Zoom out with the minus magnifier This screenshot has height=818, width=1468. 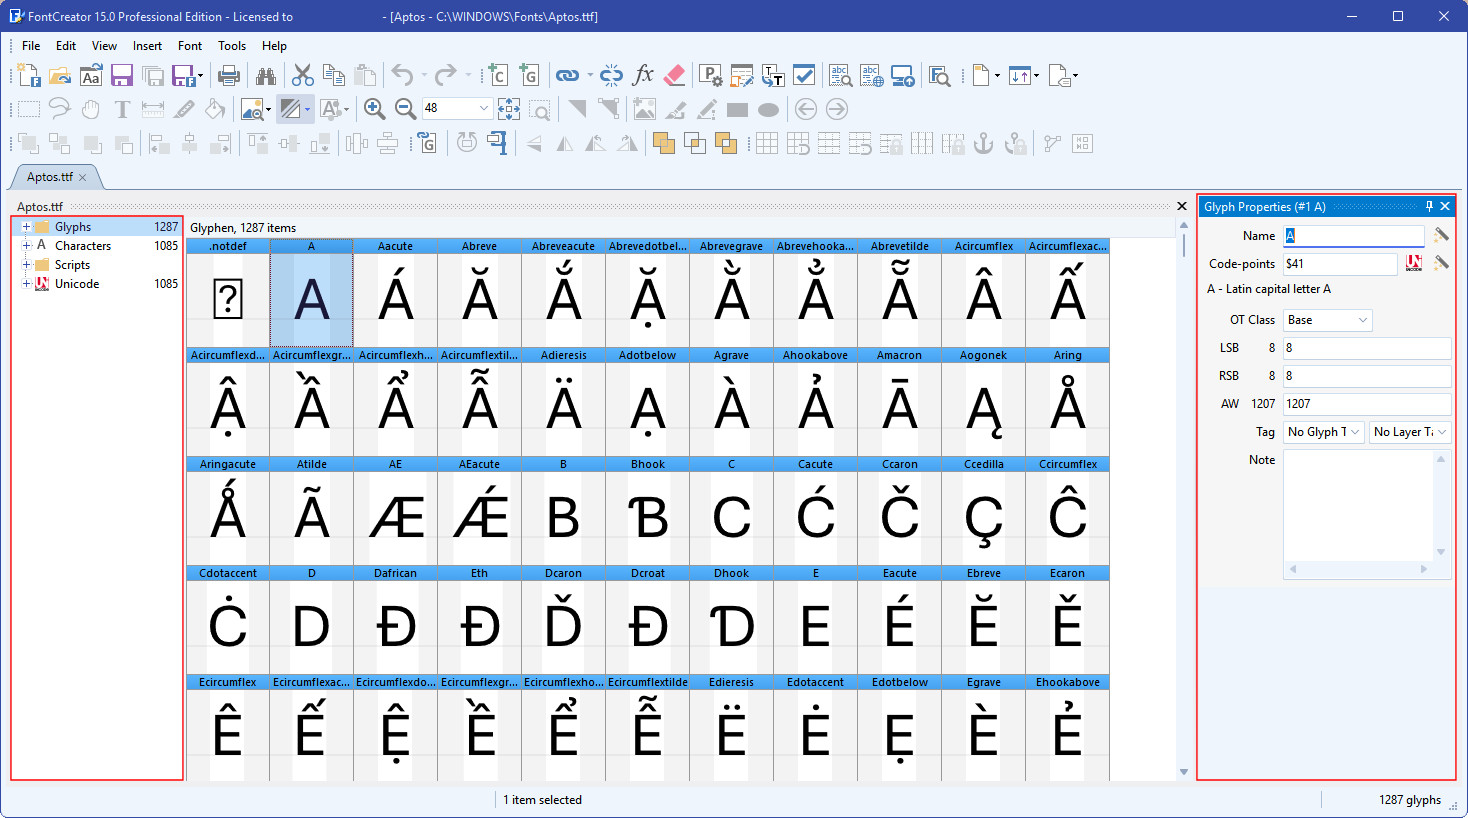click(x=406, y=108)
